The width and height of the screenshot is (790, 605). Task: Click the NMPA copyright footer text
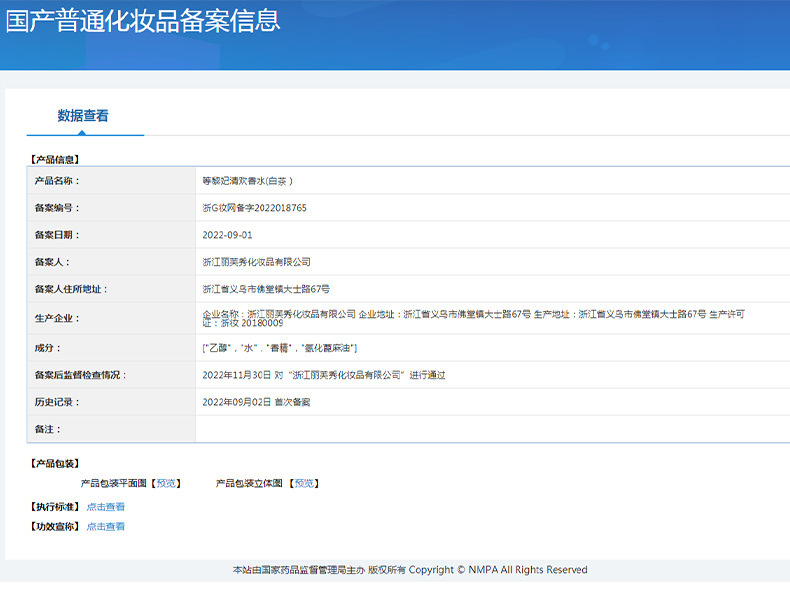(x=410, y=570)
